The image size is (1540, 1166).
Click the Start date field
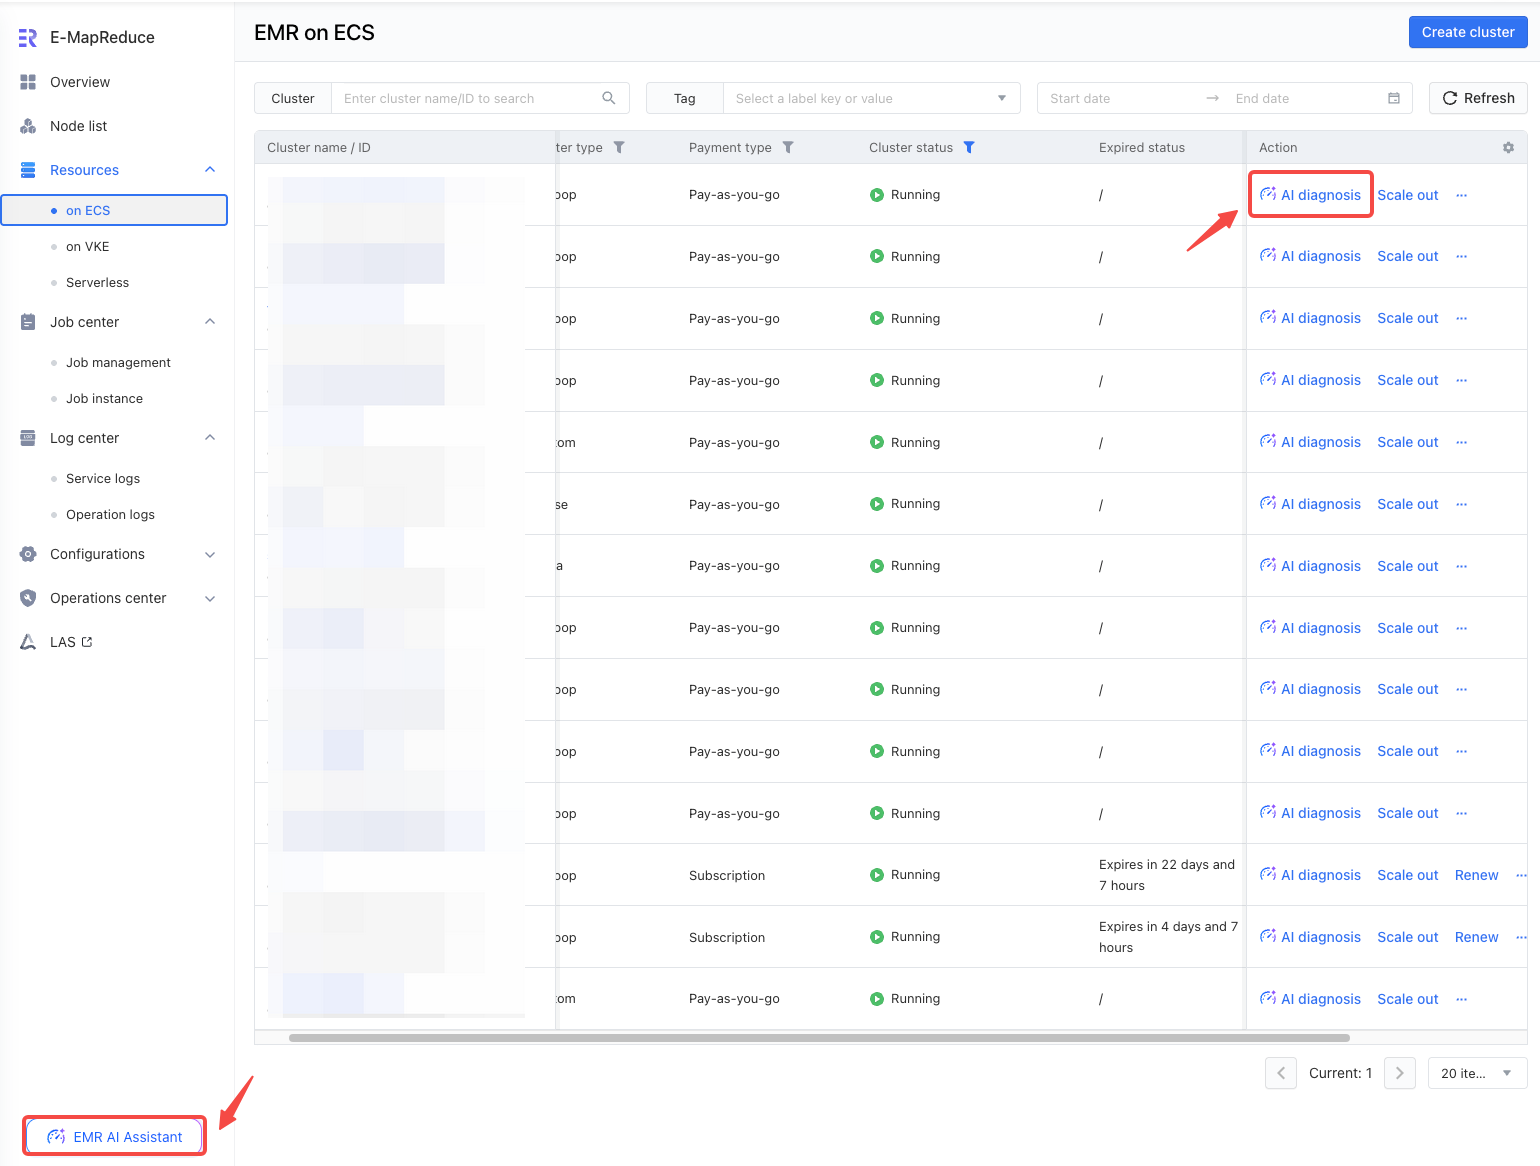click(1120, 98)
